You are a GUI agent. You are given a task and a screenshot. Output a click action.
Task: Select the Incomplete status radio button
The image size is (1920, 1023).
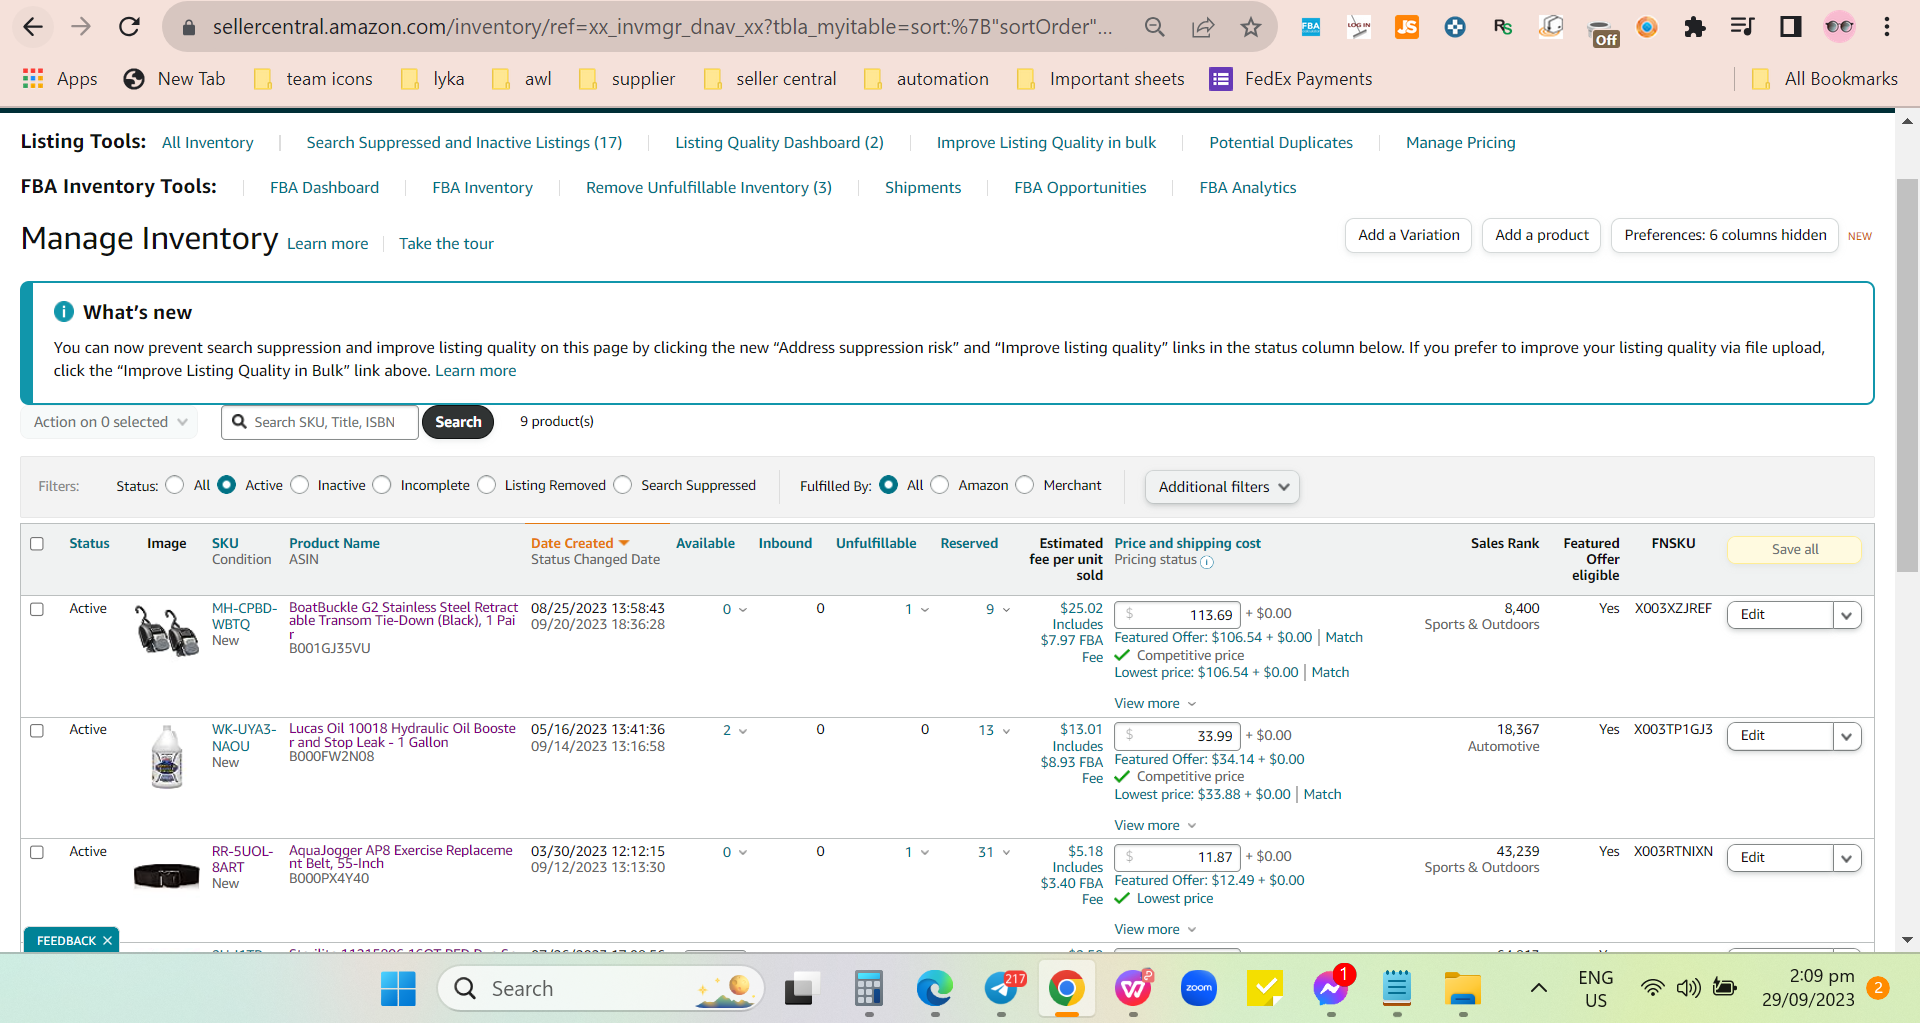(382, 485)
